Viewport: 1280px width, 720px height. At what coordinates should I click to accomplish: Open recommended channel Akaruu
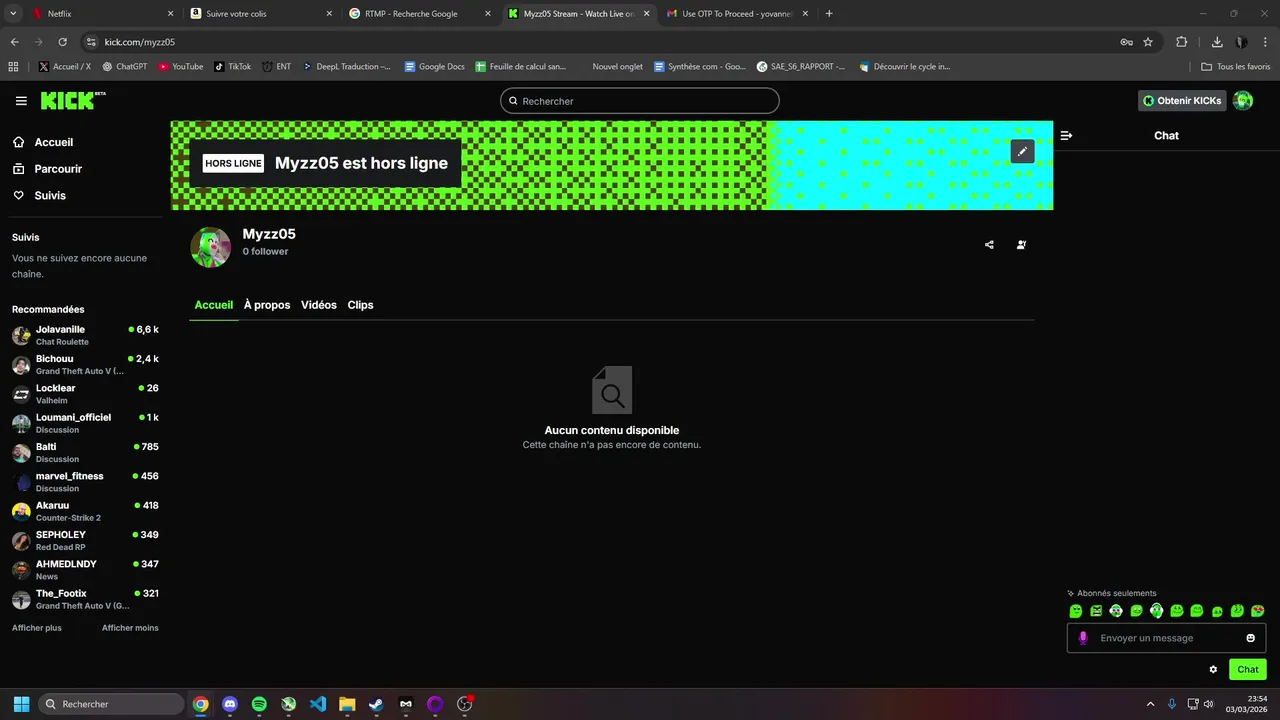coord(85,511)
